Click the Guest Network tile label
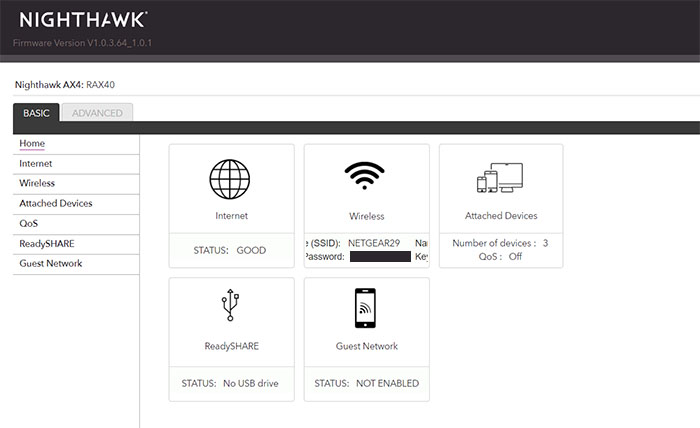This screenshot has height=428, width=700. 367,346
